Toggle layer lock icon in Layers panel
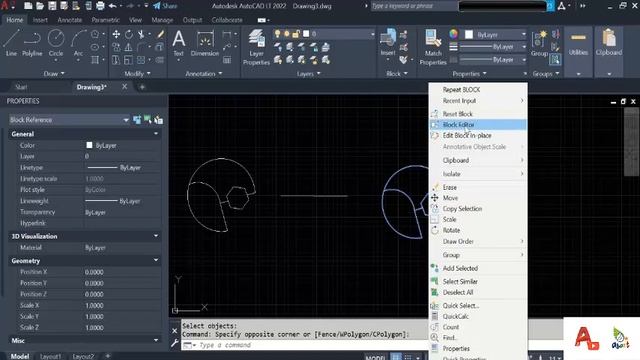Screen dimensions: 640x360 (296, 34)
